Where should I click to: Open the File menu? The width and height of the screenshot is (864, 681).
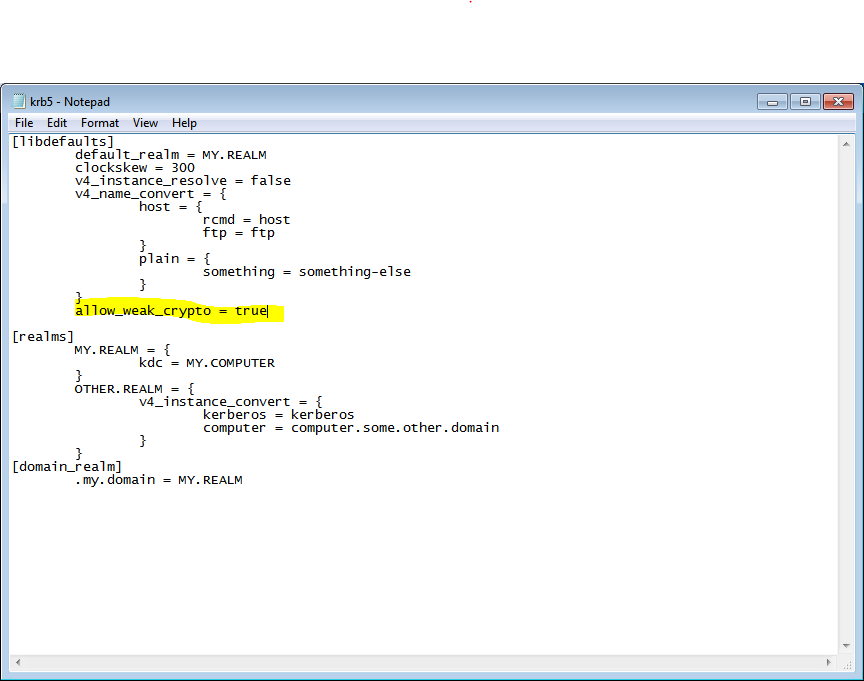24,123
